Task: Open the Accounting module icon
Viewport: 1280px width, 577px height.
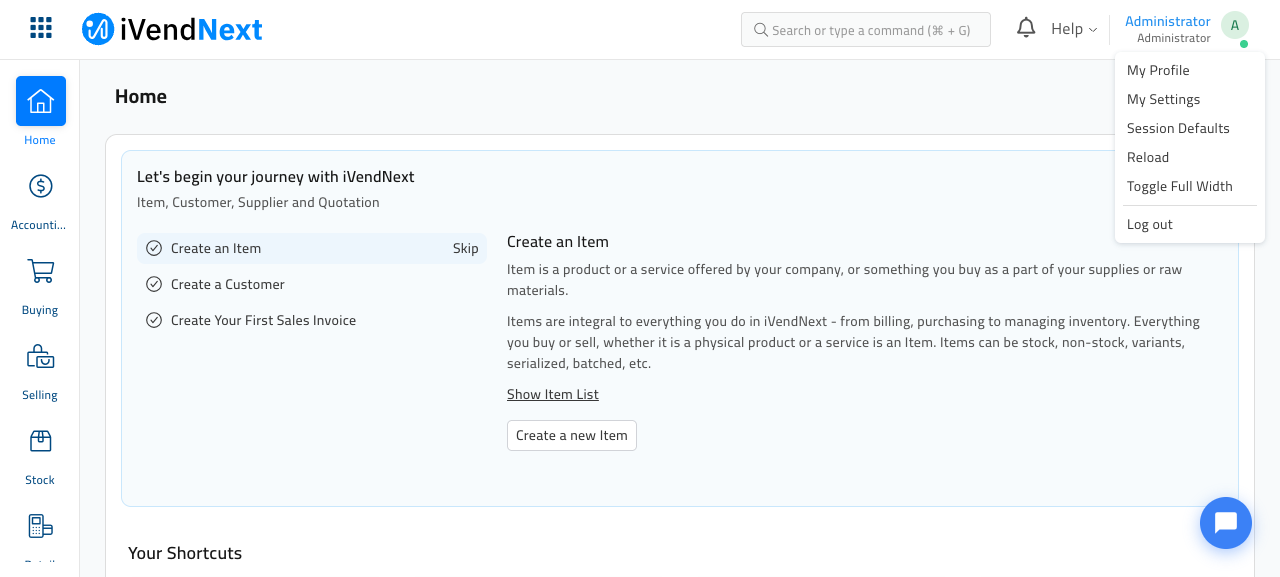Action: [x=41, y=186]
